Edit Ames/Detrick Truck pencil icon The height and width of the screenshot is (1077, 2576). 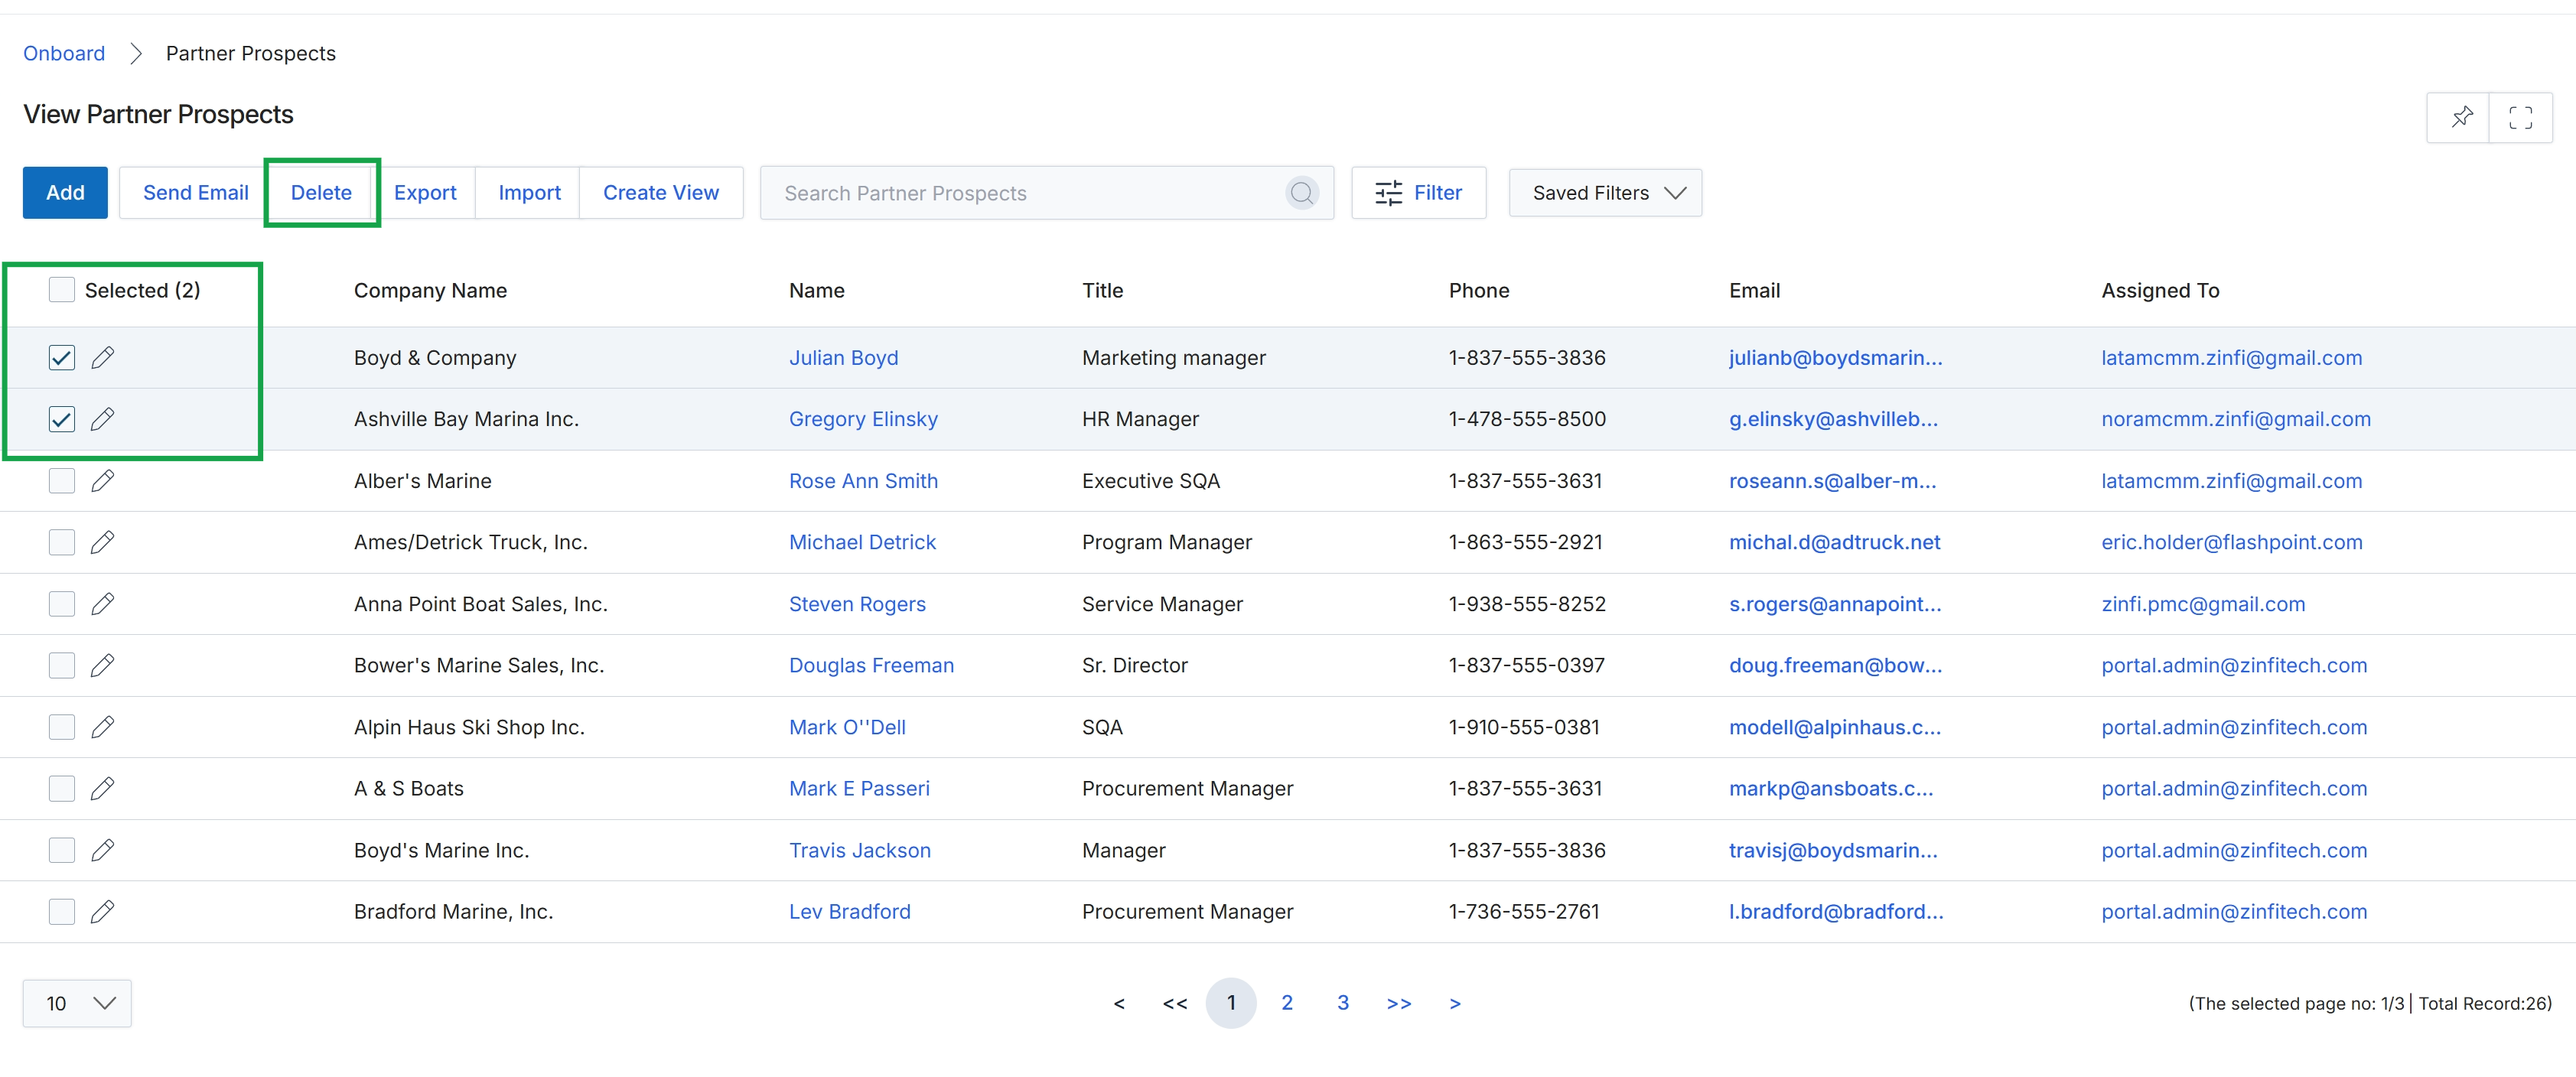tap(102, 542)
